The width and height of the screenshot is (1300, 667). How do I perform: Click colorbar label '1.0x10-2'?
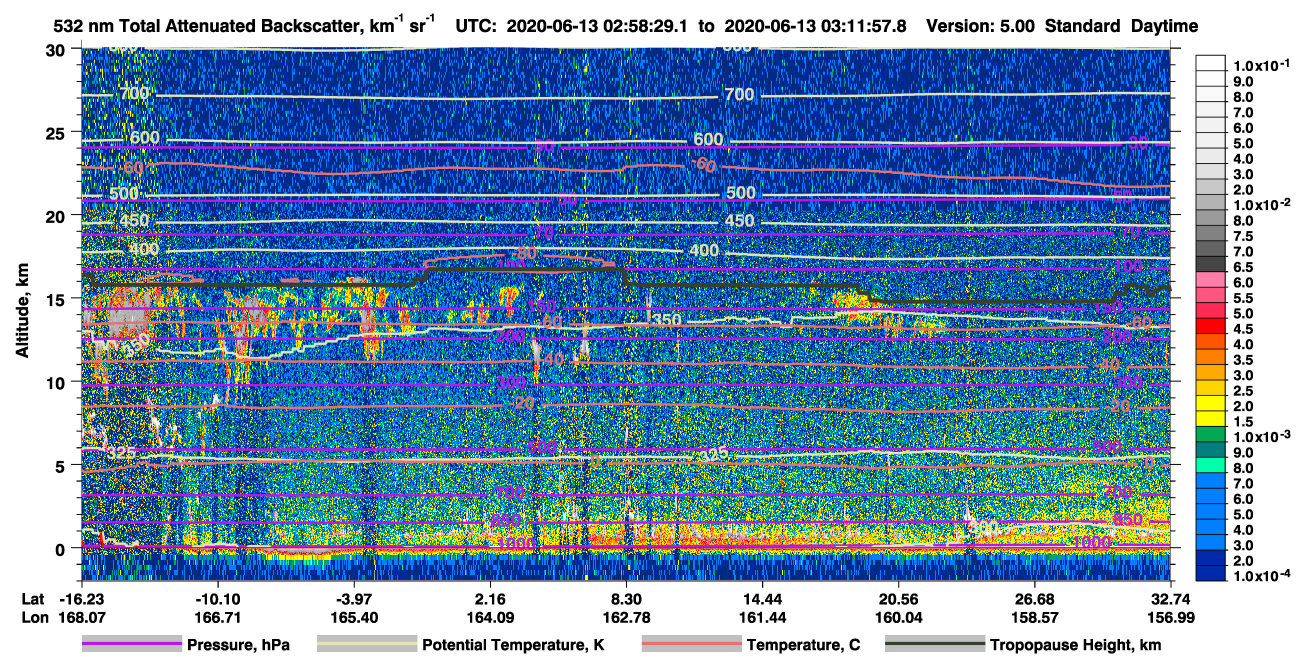1262,204
